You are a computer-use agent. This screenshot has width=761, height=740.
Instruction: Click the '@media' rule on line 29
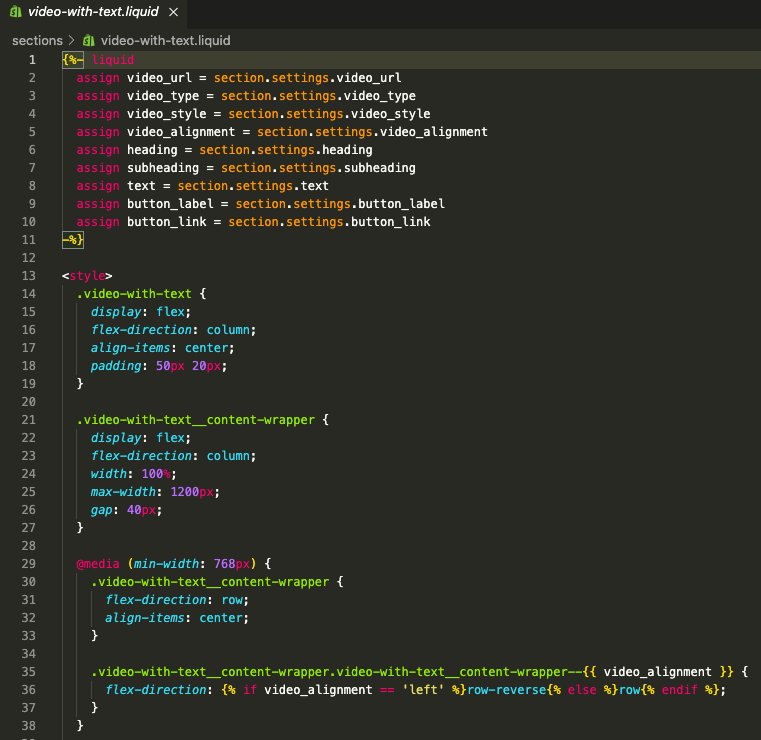point(98,564)
